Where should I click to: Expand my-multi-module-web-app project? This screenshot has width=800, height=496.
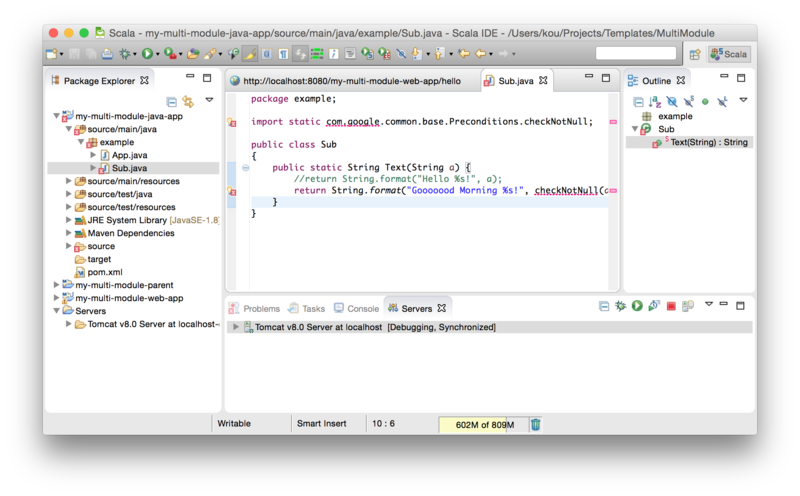(x=57, y=298)
